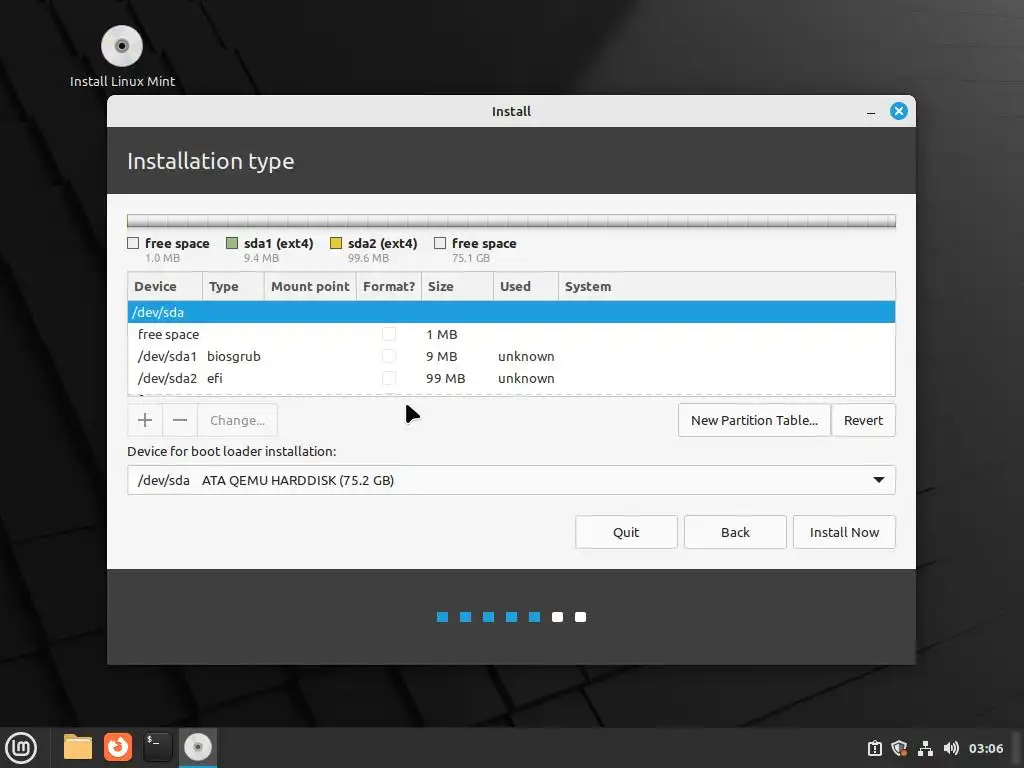Viewport: 1024px width, 768px height.
Task: Launch the Files manager from taskbar
Action: pos(78,747)
